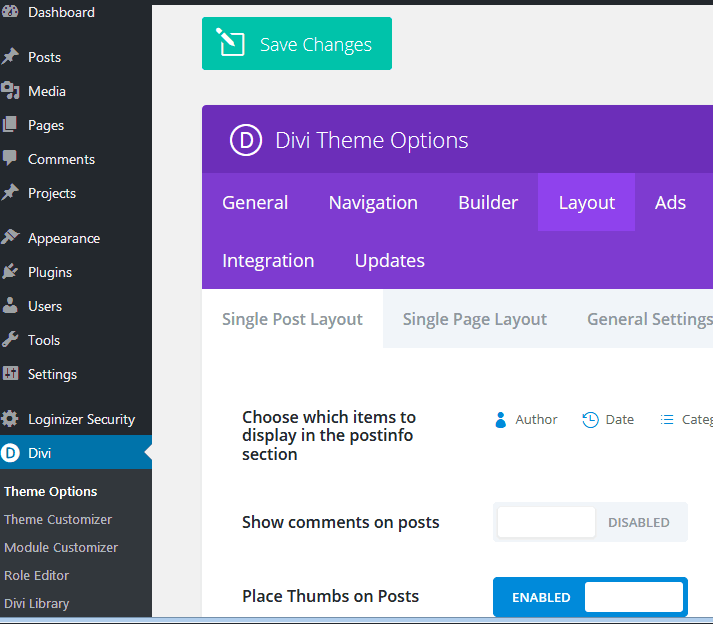This screenshot has height=624, width=713.
Task: Go to the Ads tab
Action: coord(670,202)
